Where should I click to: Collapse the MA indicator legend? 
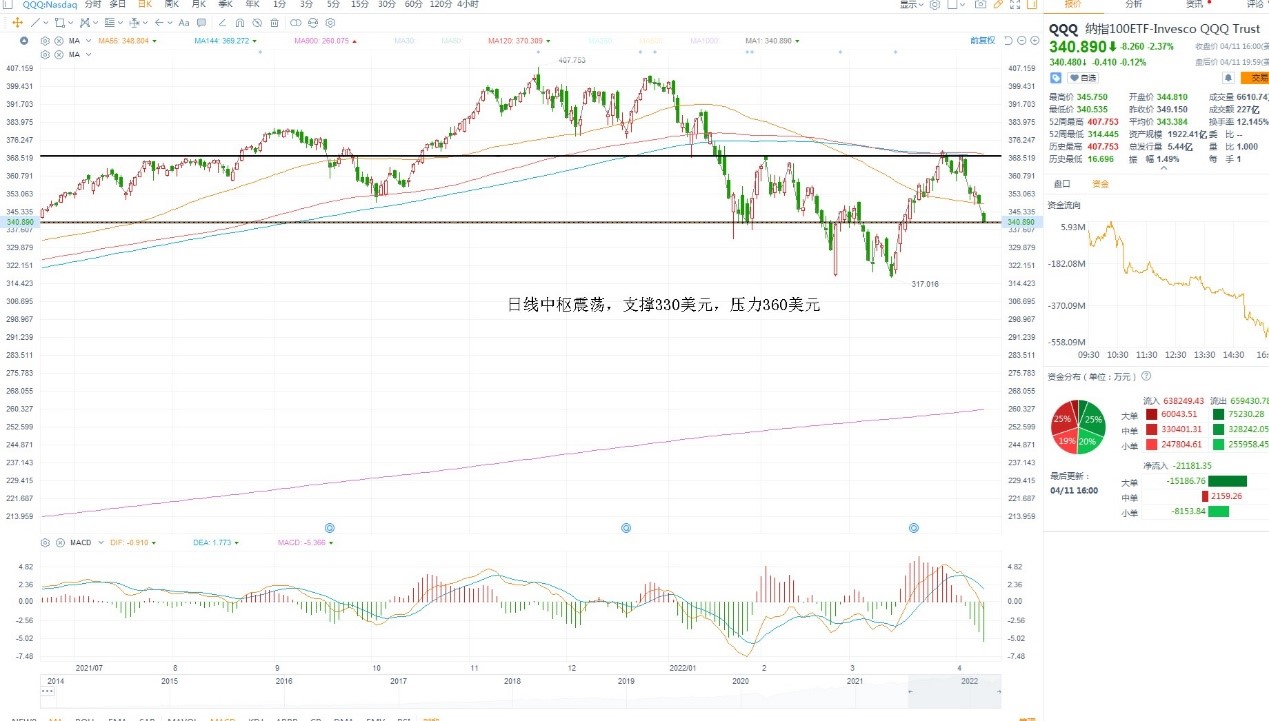(24, 41)
